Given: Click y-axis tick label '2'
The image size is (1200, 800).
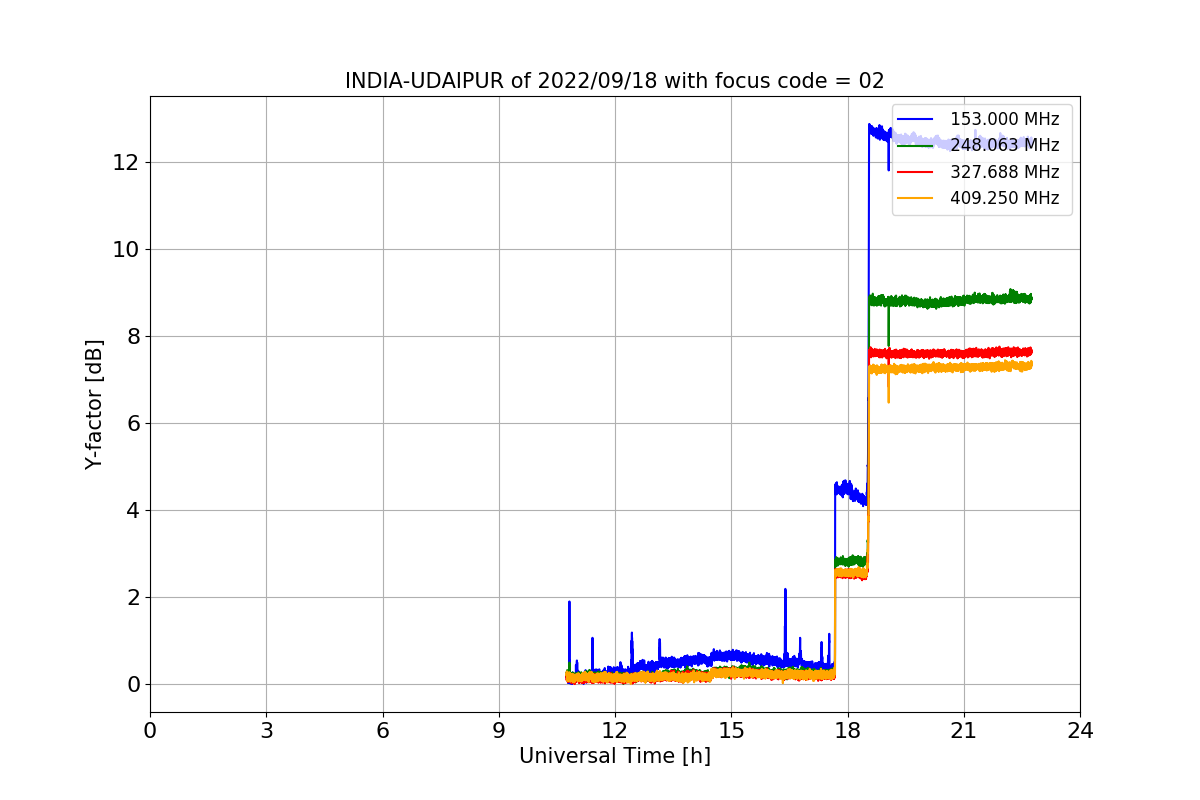Looking at the screenshot, I should pyautogui.click(x=132, y=597).
